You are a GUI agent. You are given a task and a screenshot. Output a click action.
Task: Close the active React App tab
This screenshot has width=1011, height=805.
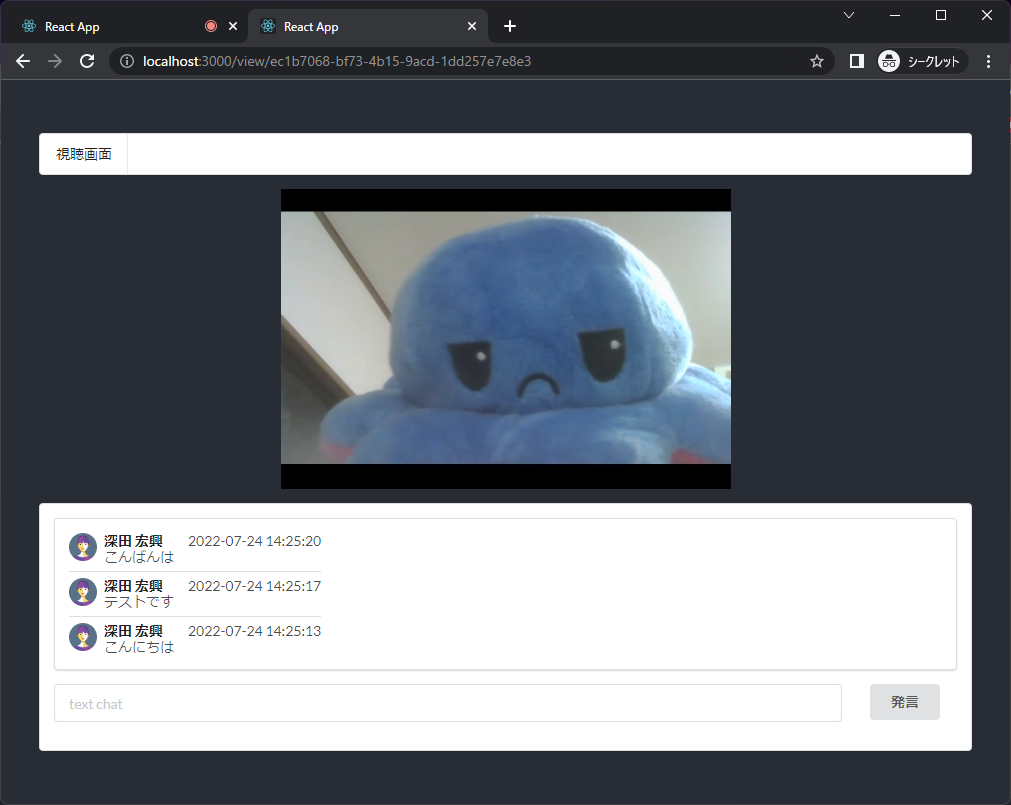(x=472, y=26)
